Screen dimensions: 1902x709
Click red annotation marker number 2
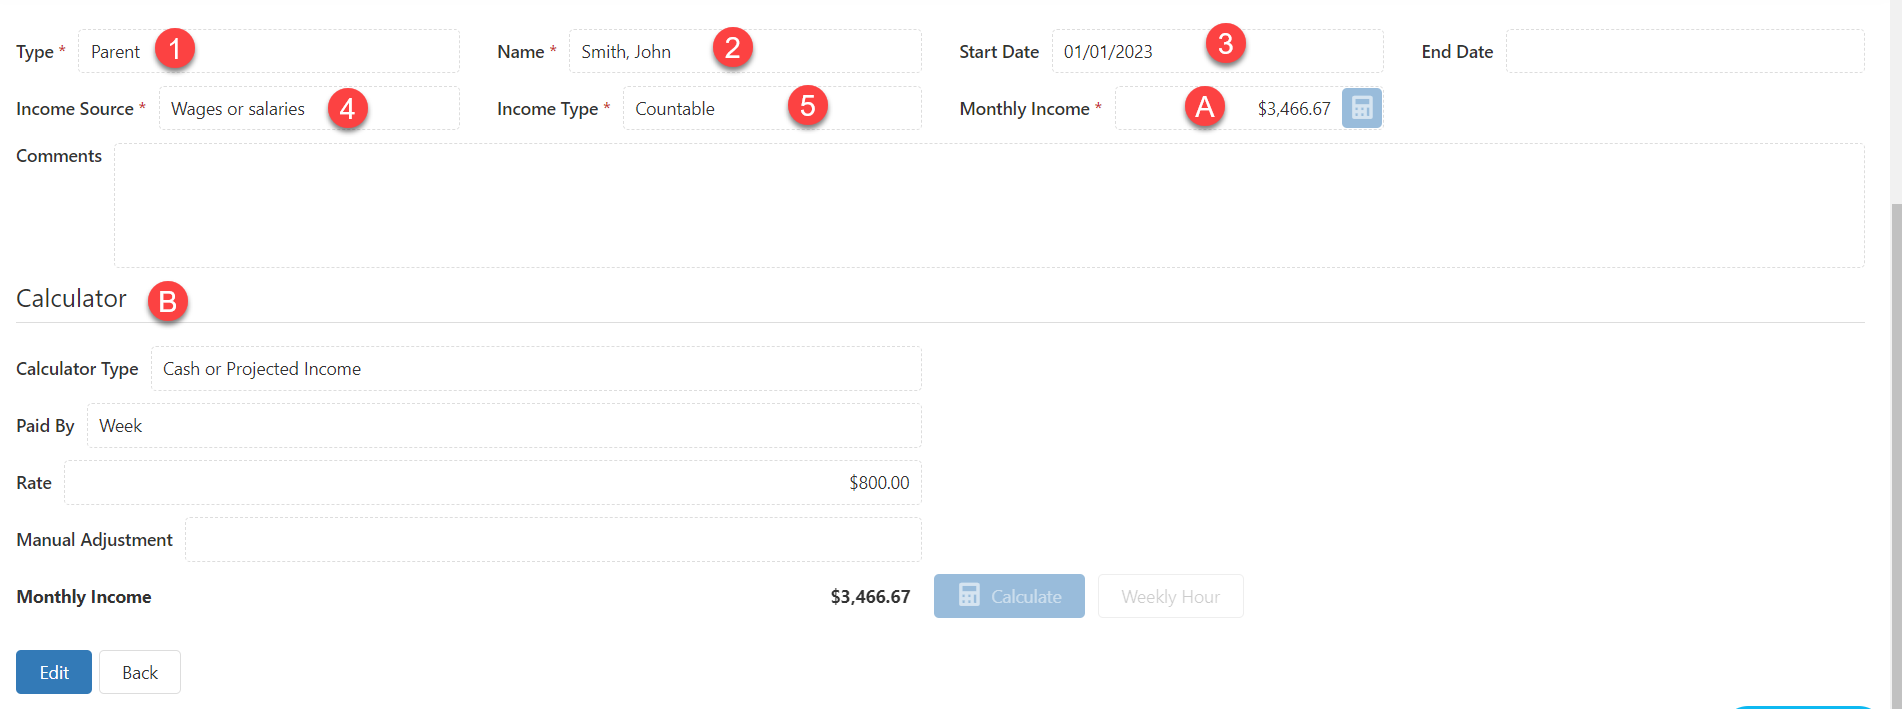[733, 47]
